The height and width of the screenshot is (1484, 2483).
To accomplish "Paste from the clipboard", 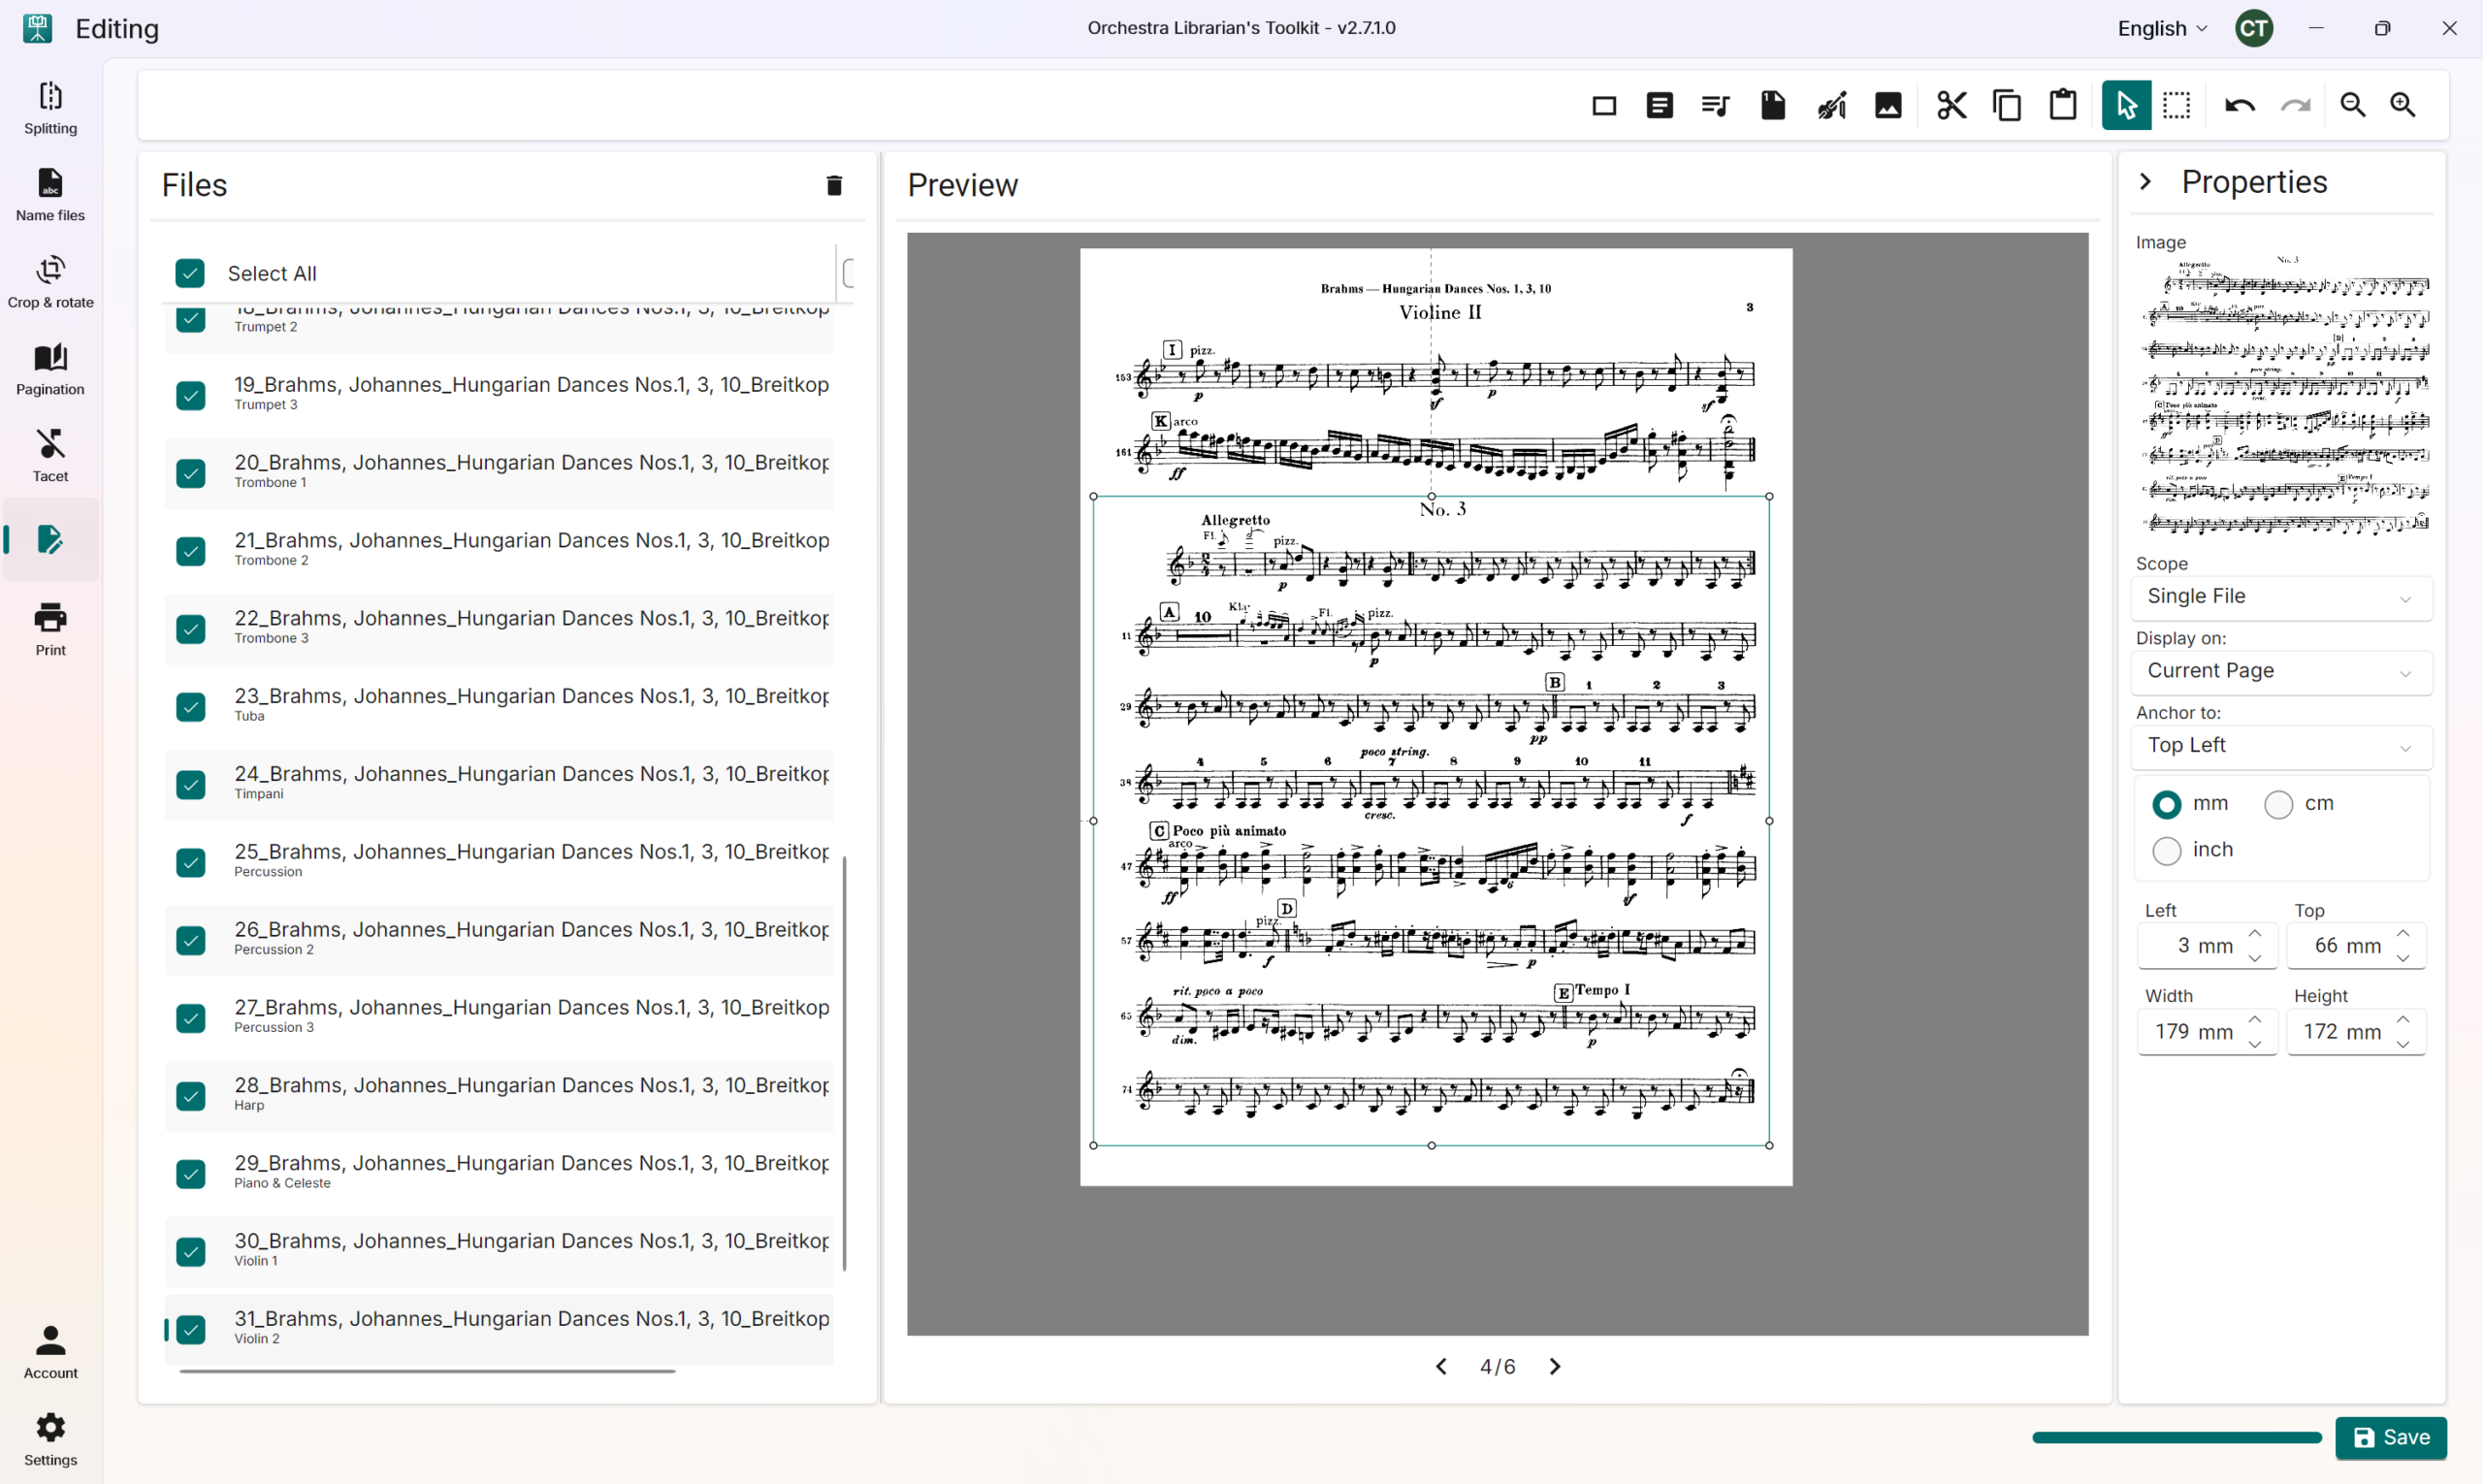I will tap(2063, 106).
